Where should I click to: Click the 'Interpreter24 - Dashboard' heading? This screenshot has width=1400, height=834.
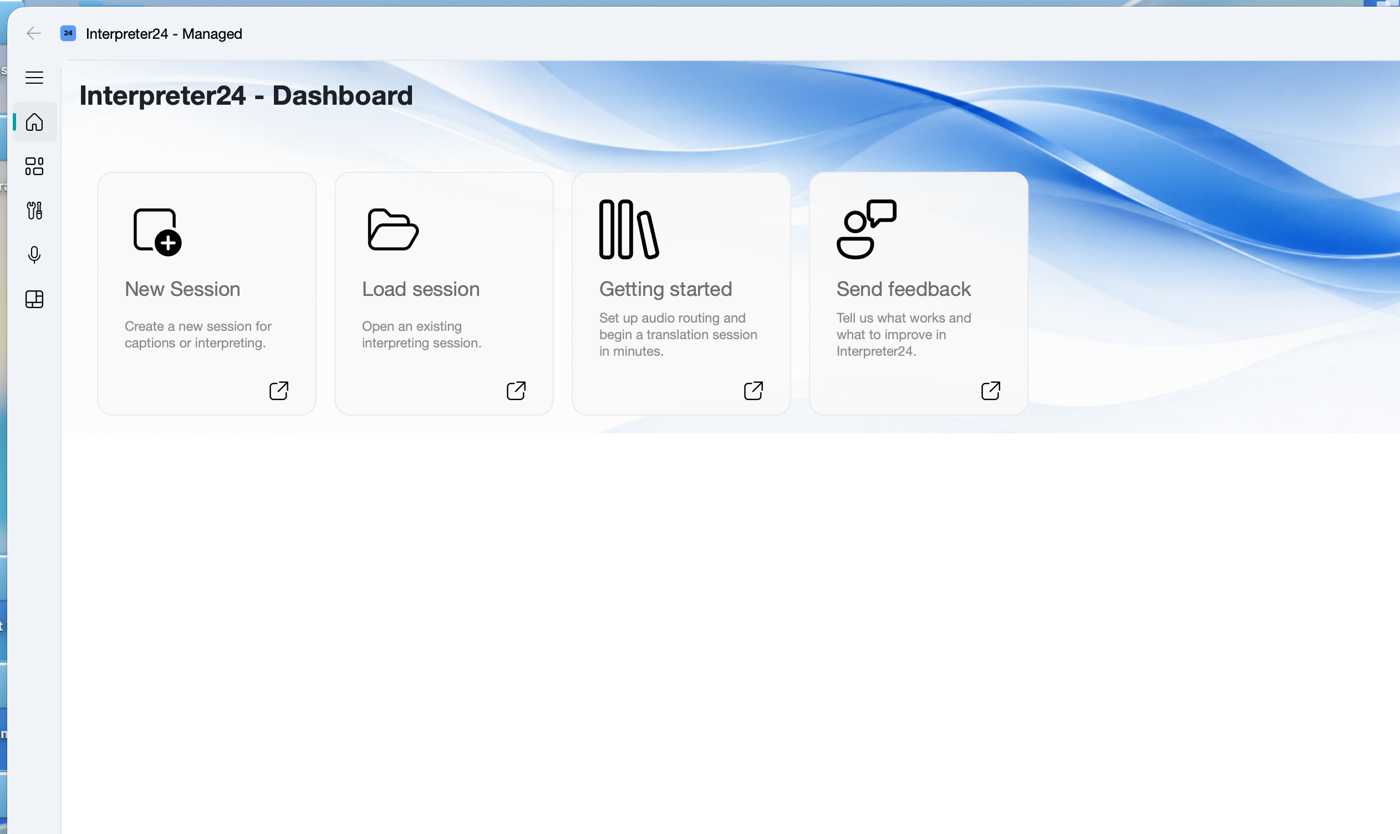tap(246, 95)
